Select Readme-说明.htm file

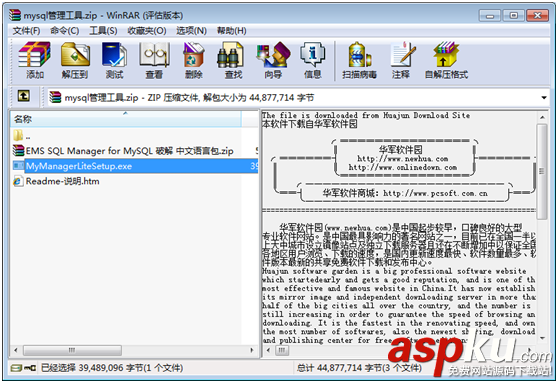click(56, 181)
